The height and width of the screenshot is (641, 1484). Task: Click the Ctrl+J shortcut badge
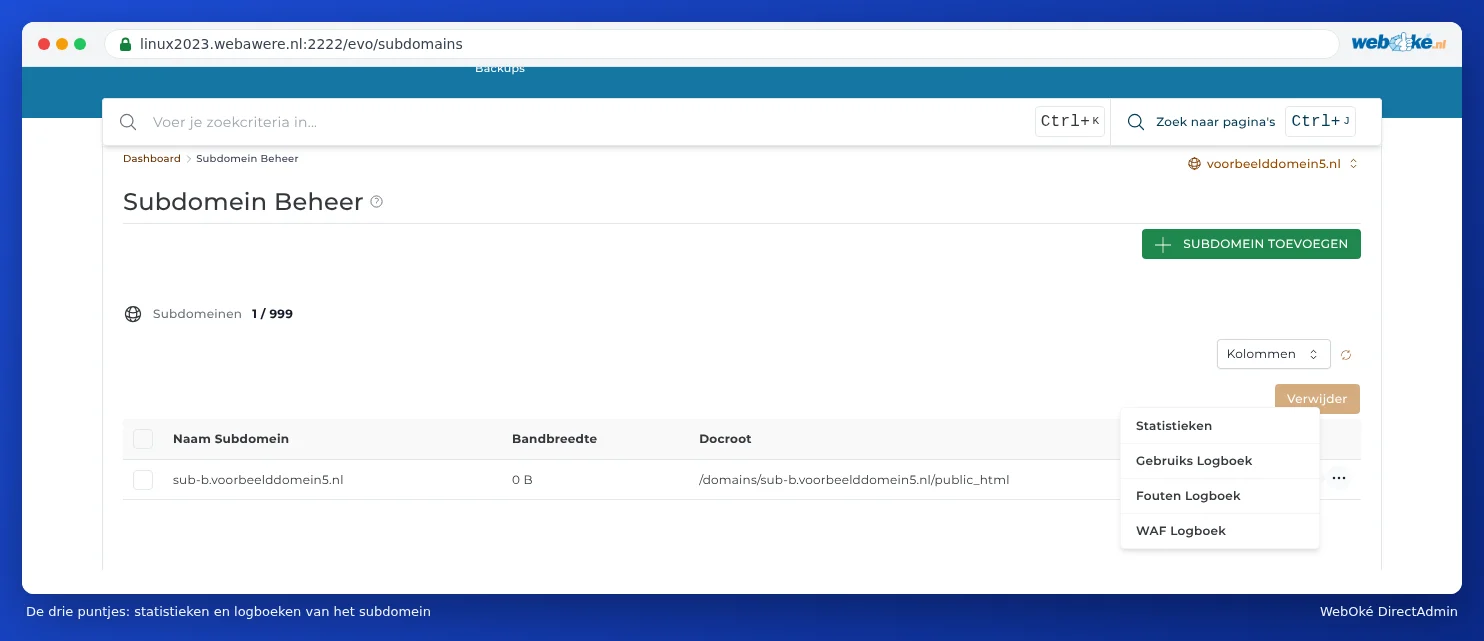[1321, 122]
